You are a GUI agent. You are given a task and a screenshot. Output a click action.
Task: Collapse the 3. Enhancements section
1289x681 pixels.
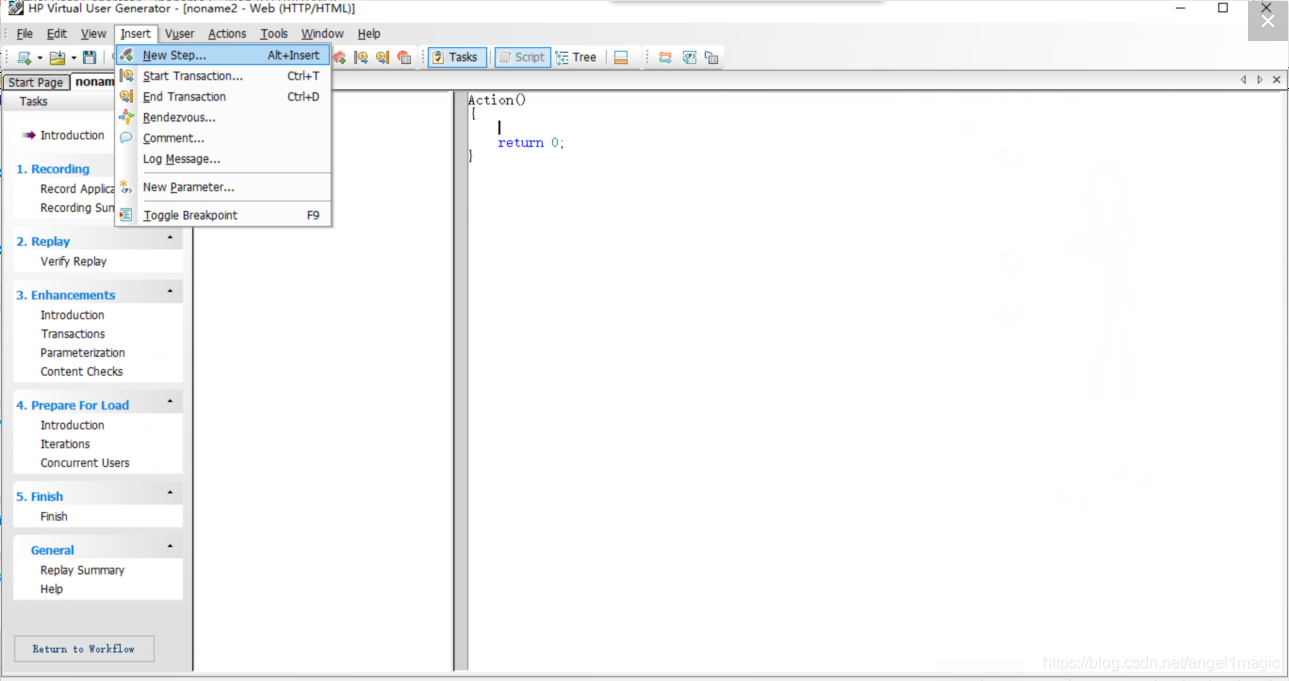coord(170,292)
